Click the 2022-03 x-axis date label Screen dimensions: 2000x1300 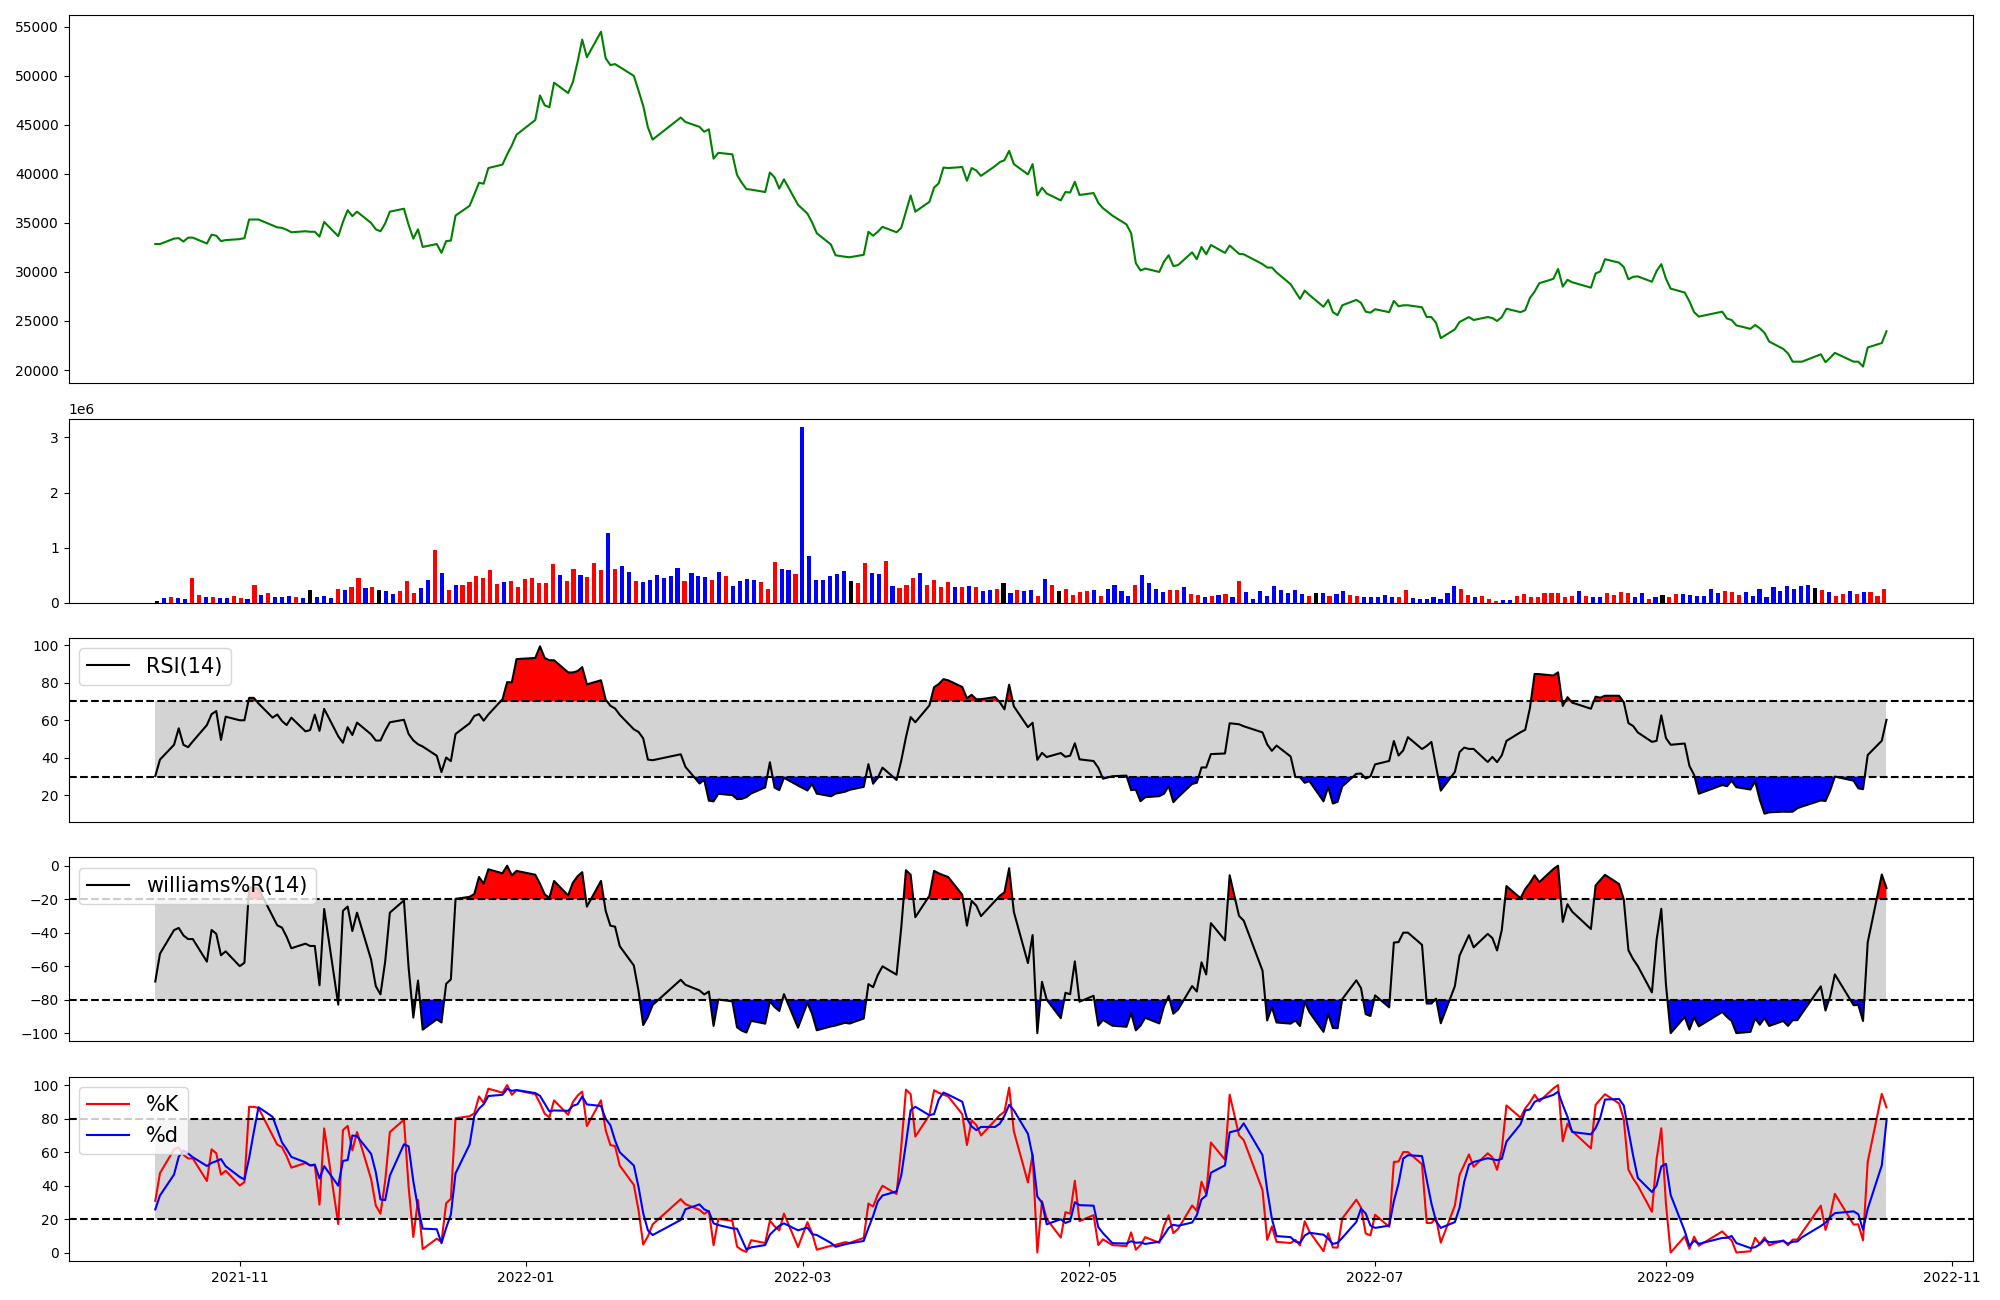[802, 1277]
